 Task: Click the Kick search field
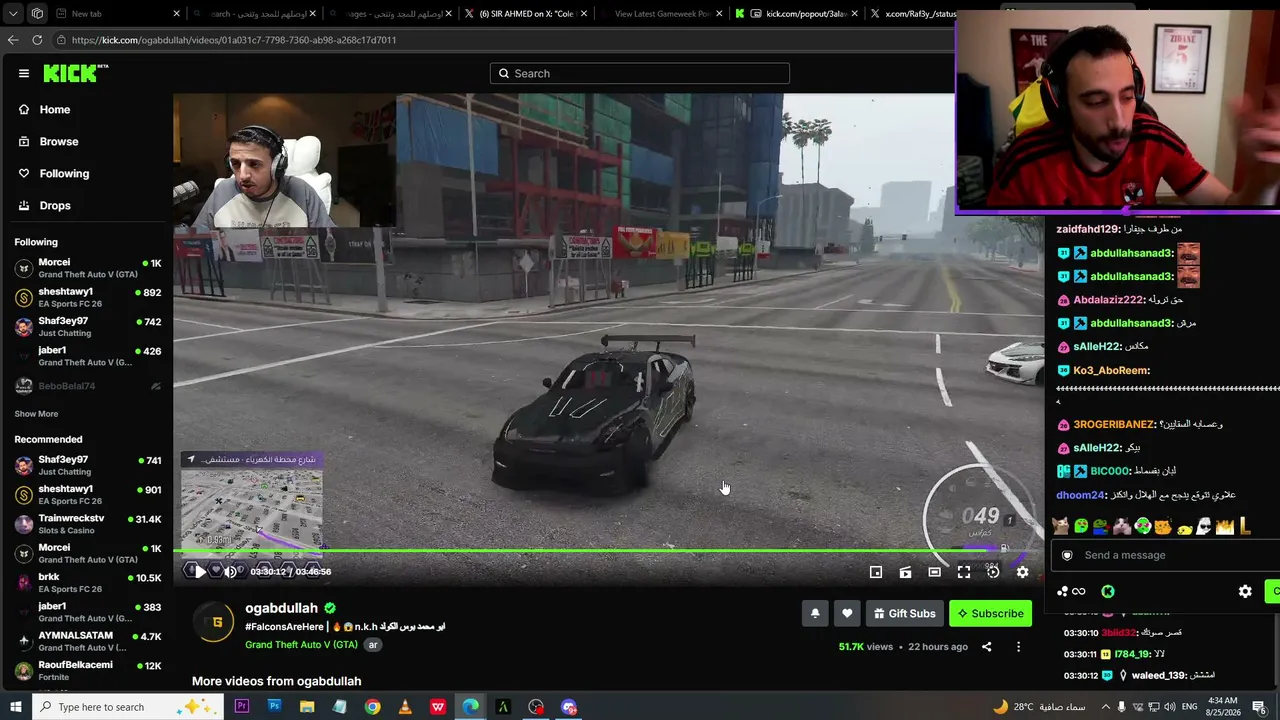[640, 73]
